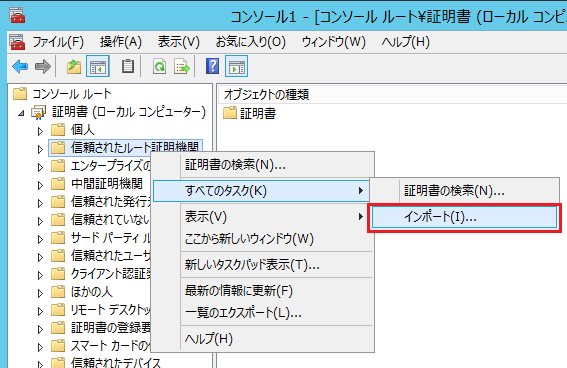
Task: Select クライアント認証 tree item
Action: click(110, 274)
